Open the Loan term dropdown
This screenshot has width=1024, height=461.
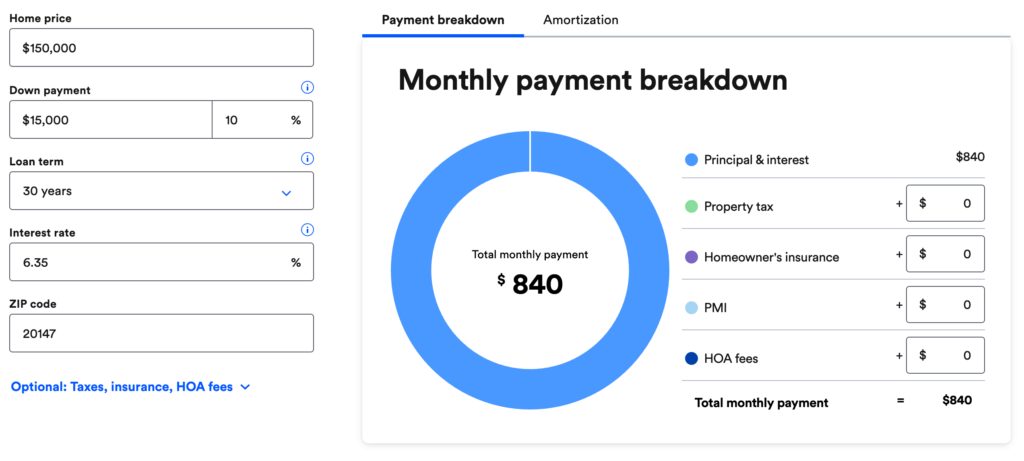coord(161,191)
